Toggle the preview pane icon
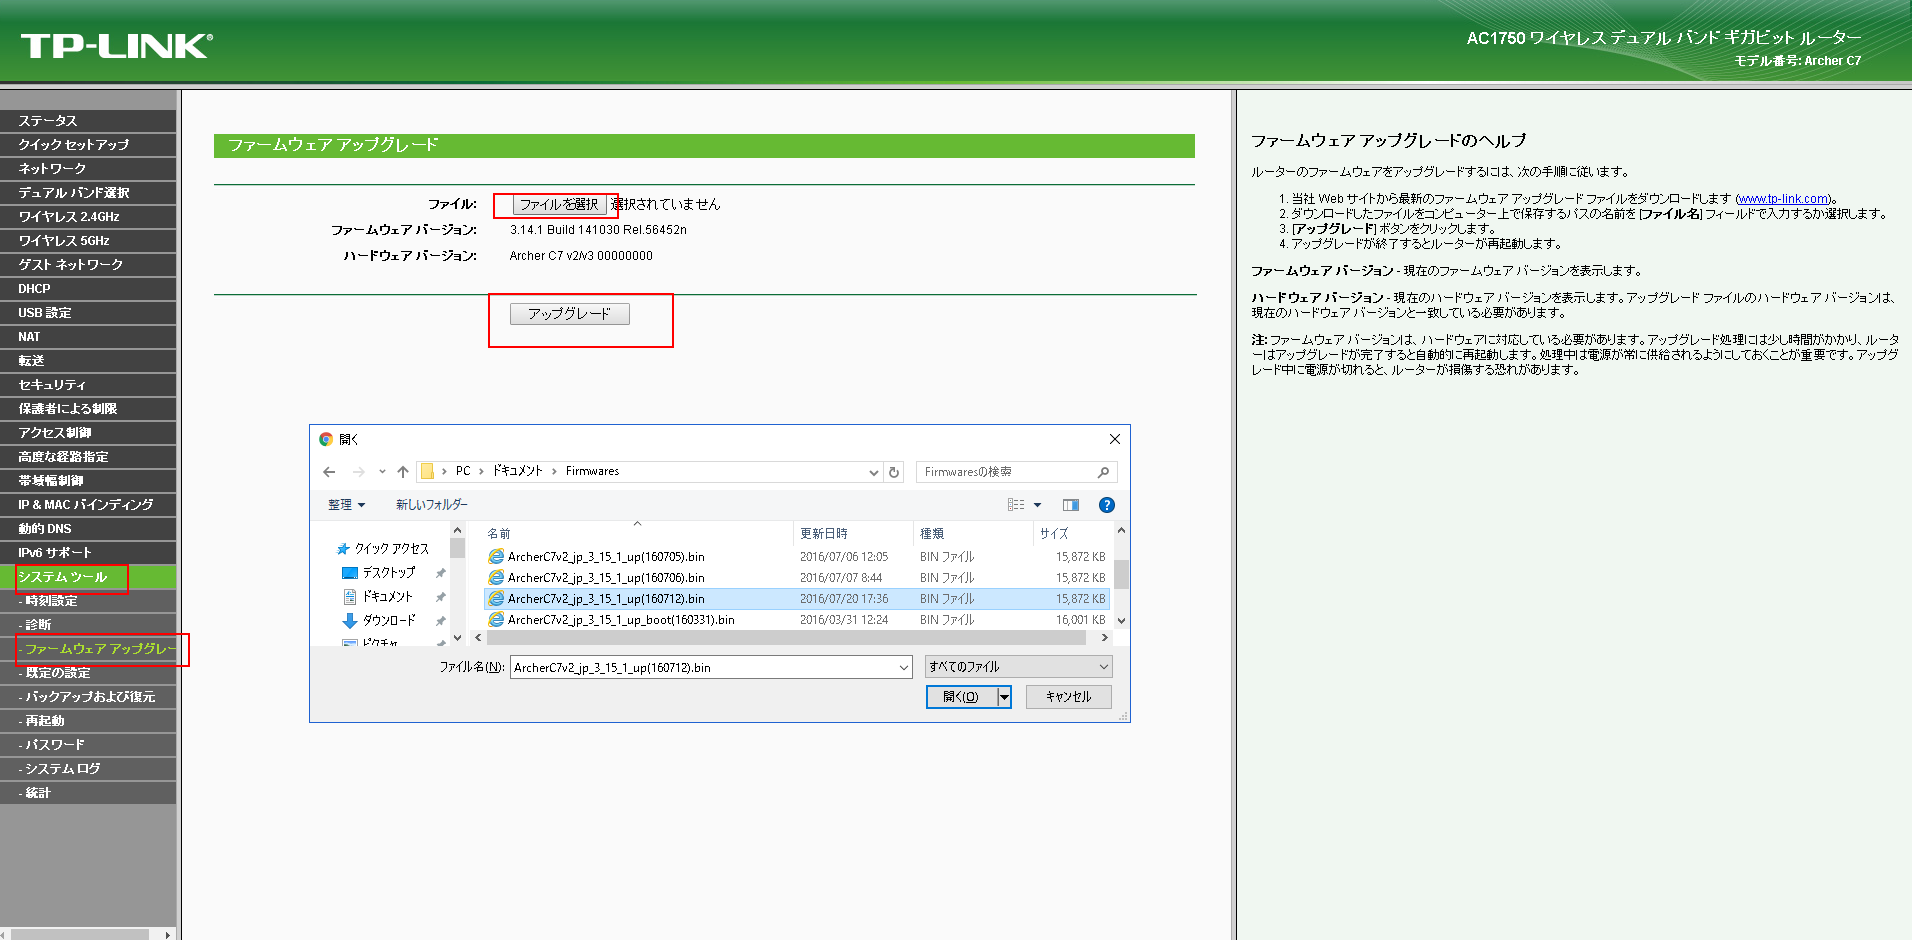This screenshot has height=940, width=1912. [x=1071, y=505]
